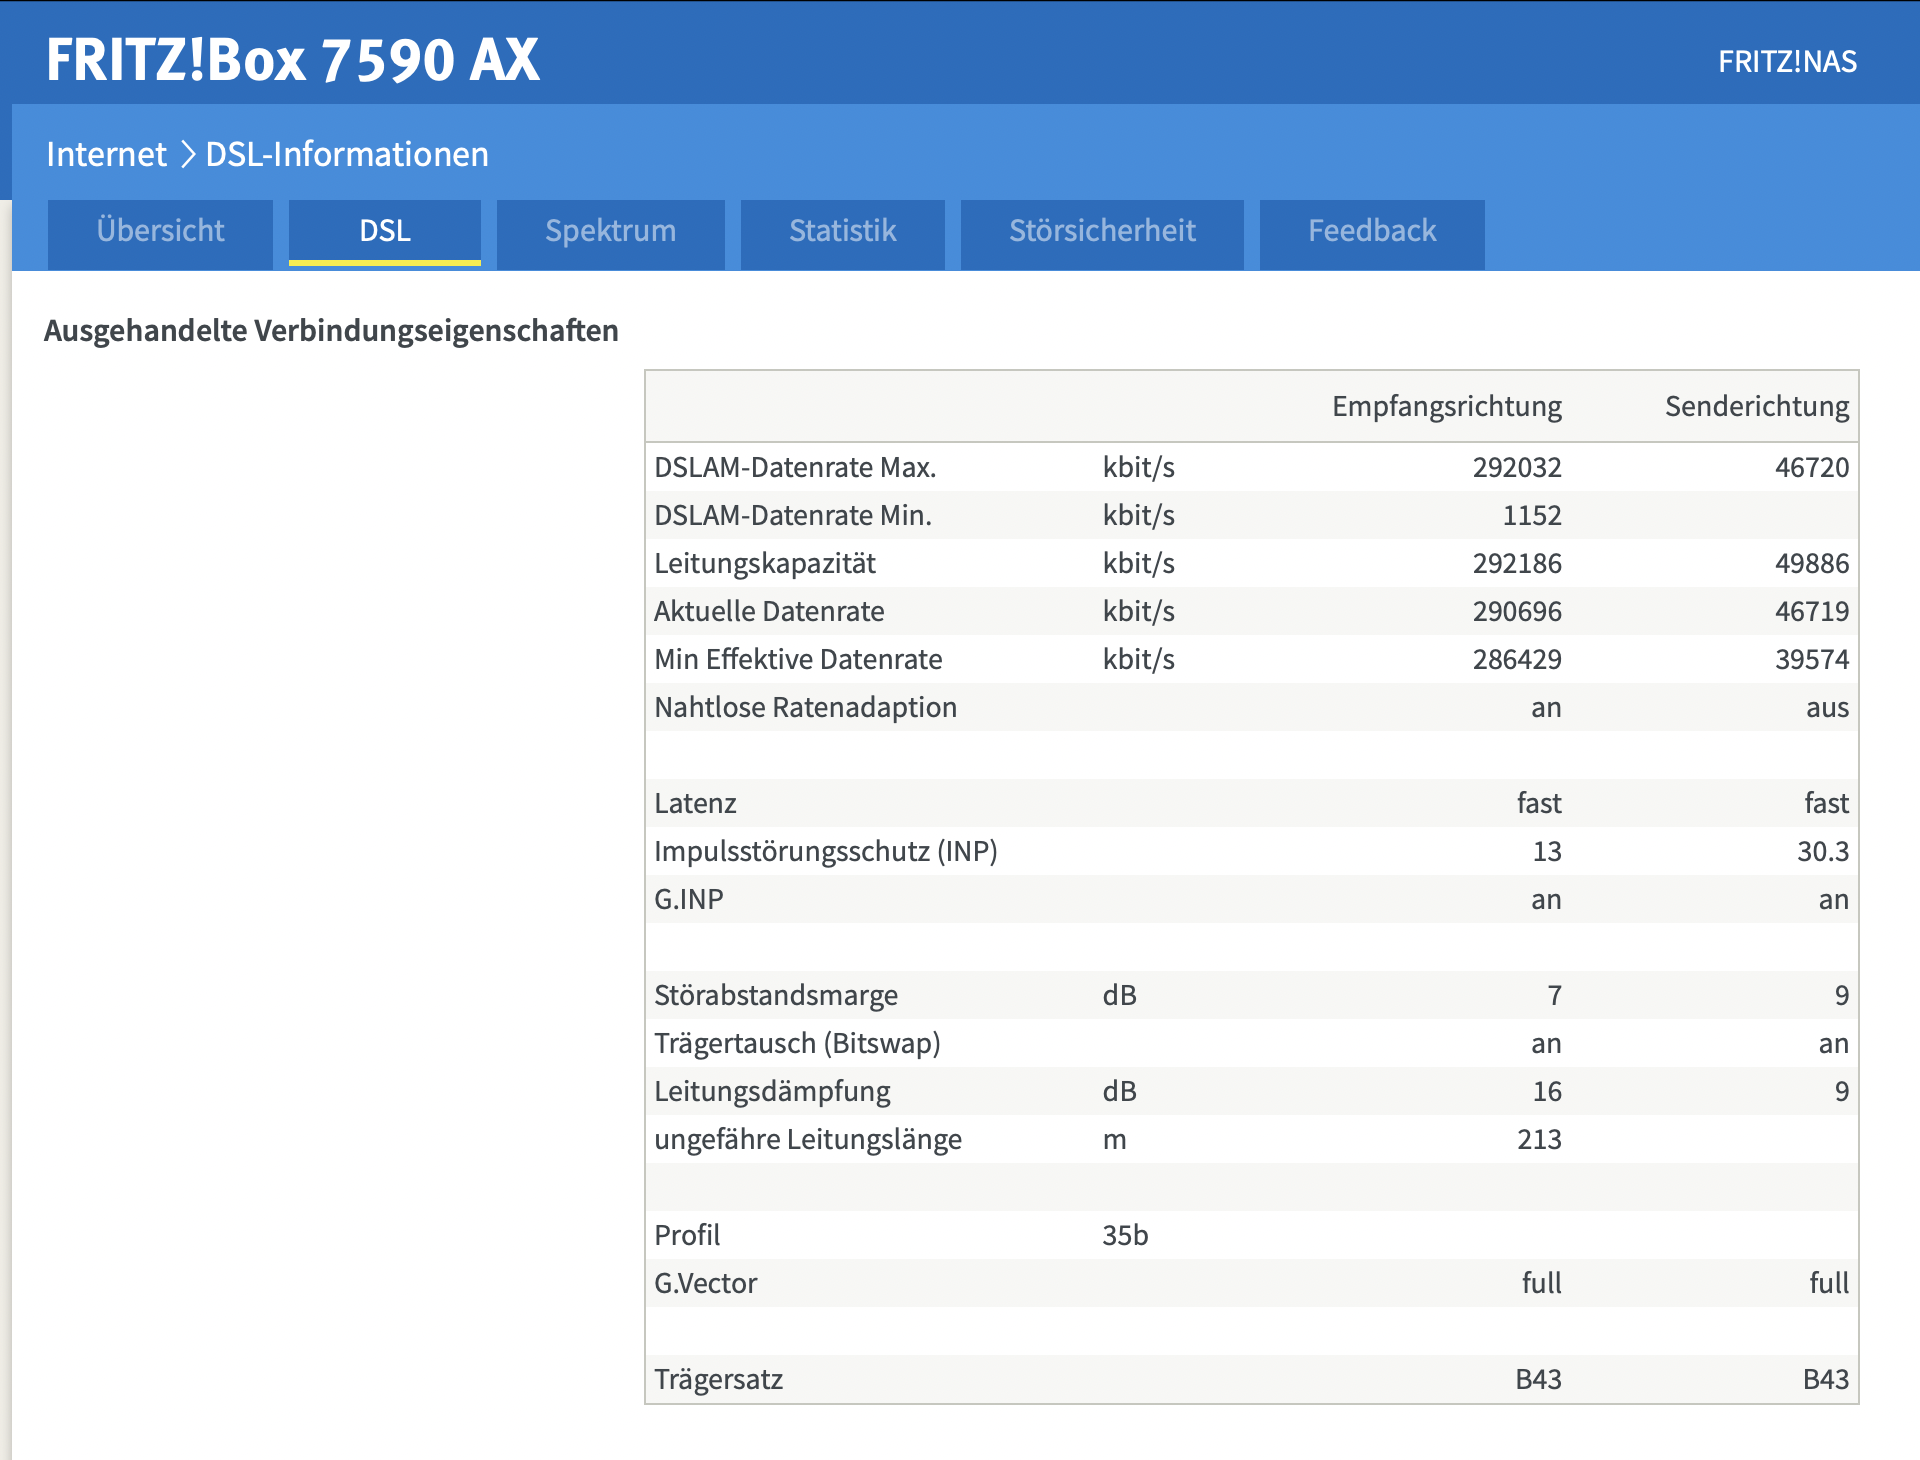The height and width of the screenshot is (1460, 1920).
Task: Click the DSL-Informationen breadcrumb
Action: [x=347, y=154]
